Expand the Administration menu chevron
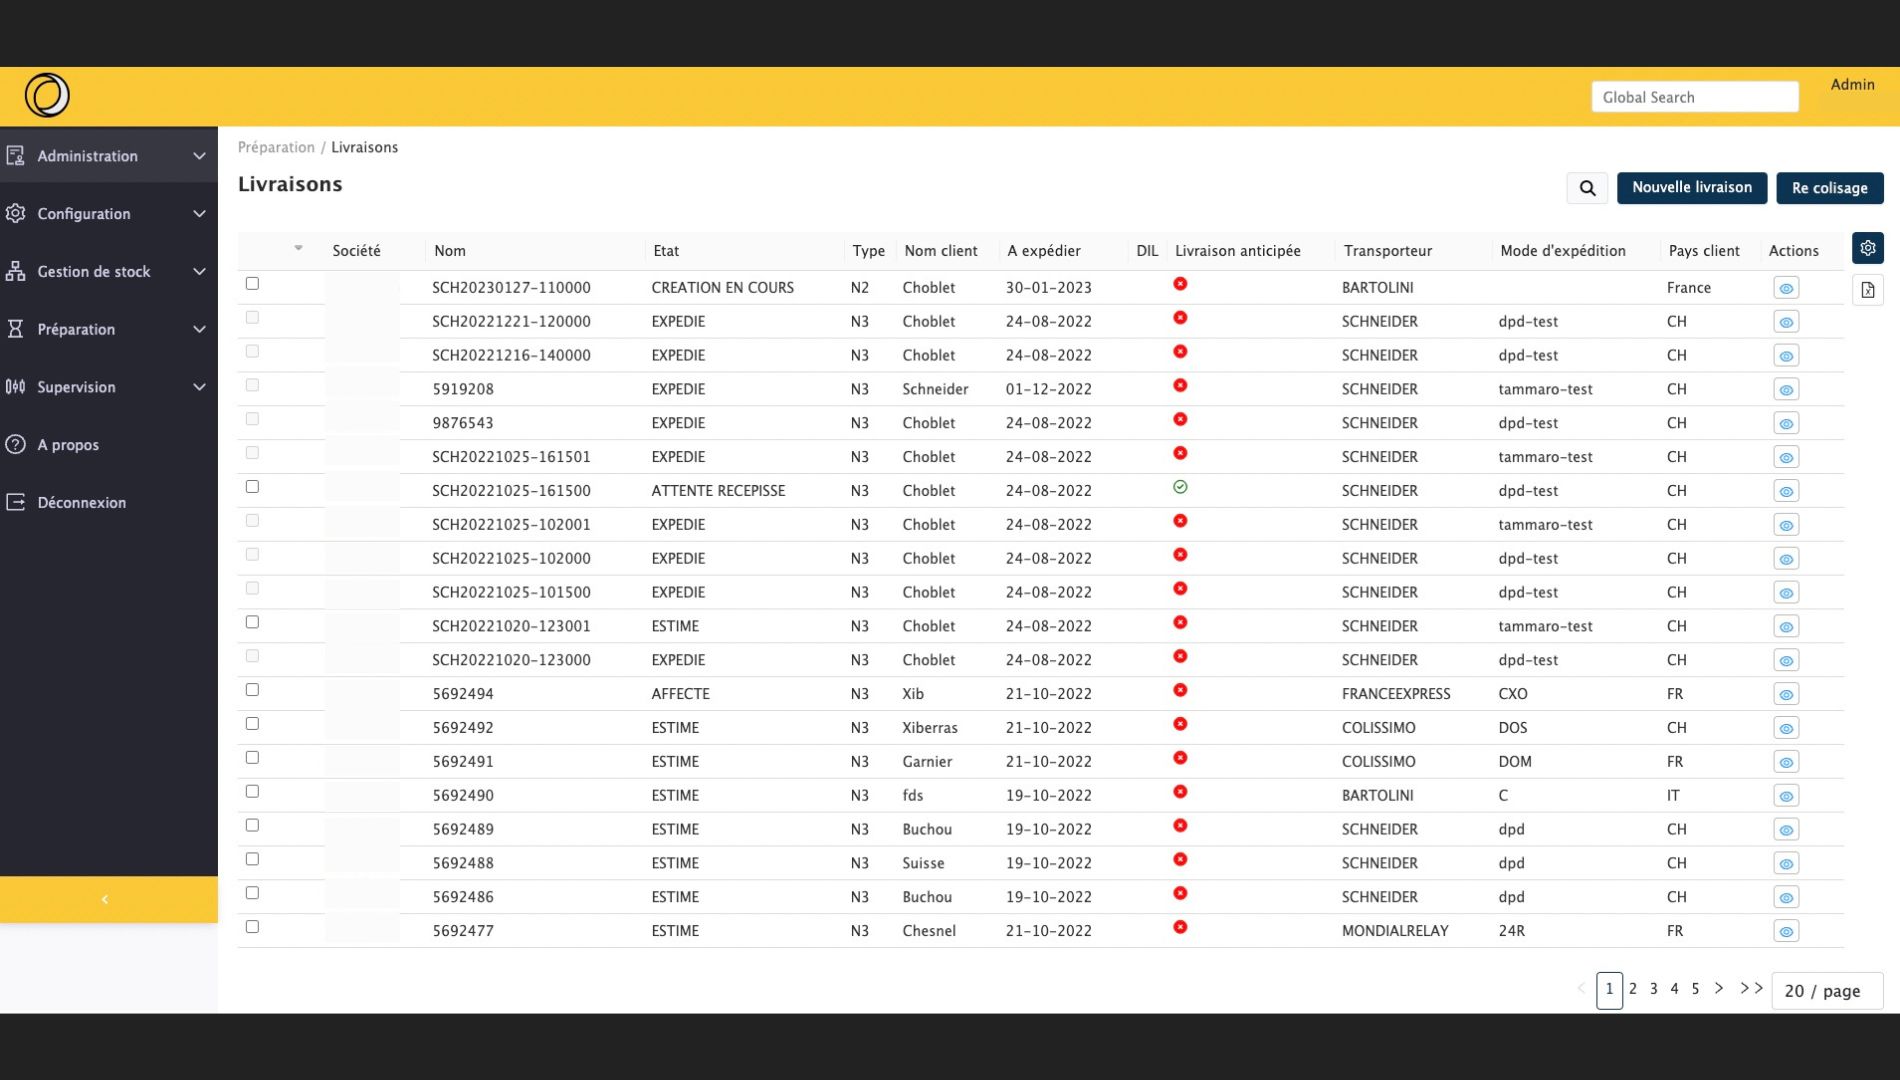 (x=199, y=156)
